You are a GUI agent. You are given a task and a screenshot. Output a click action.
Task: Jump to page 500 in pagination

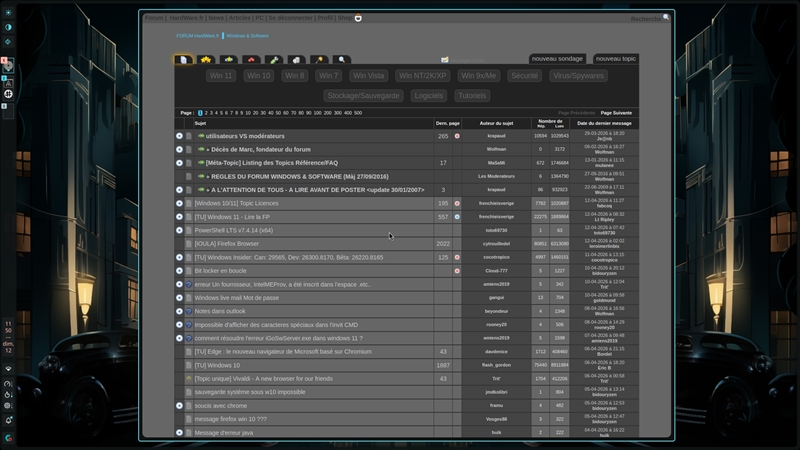pyautogui.click(x=357, y=113)
